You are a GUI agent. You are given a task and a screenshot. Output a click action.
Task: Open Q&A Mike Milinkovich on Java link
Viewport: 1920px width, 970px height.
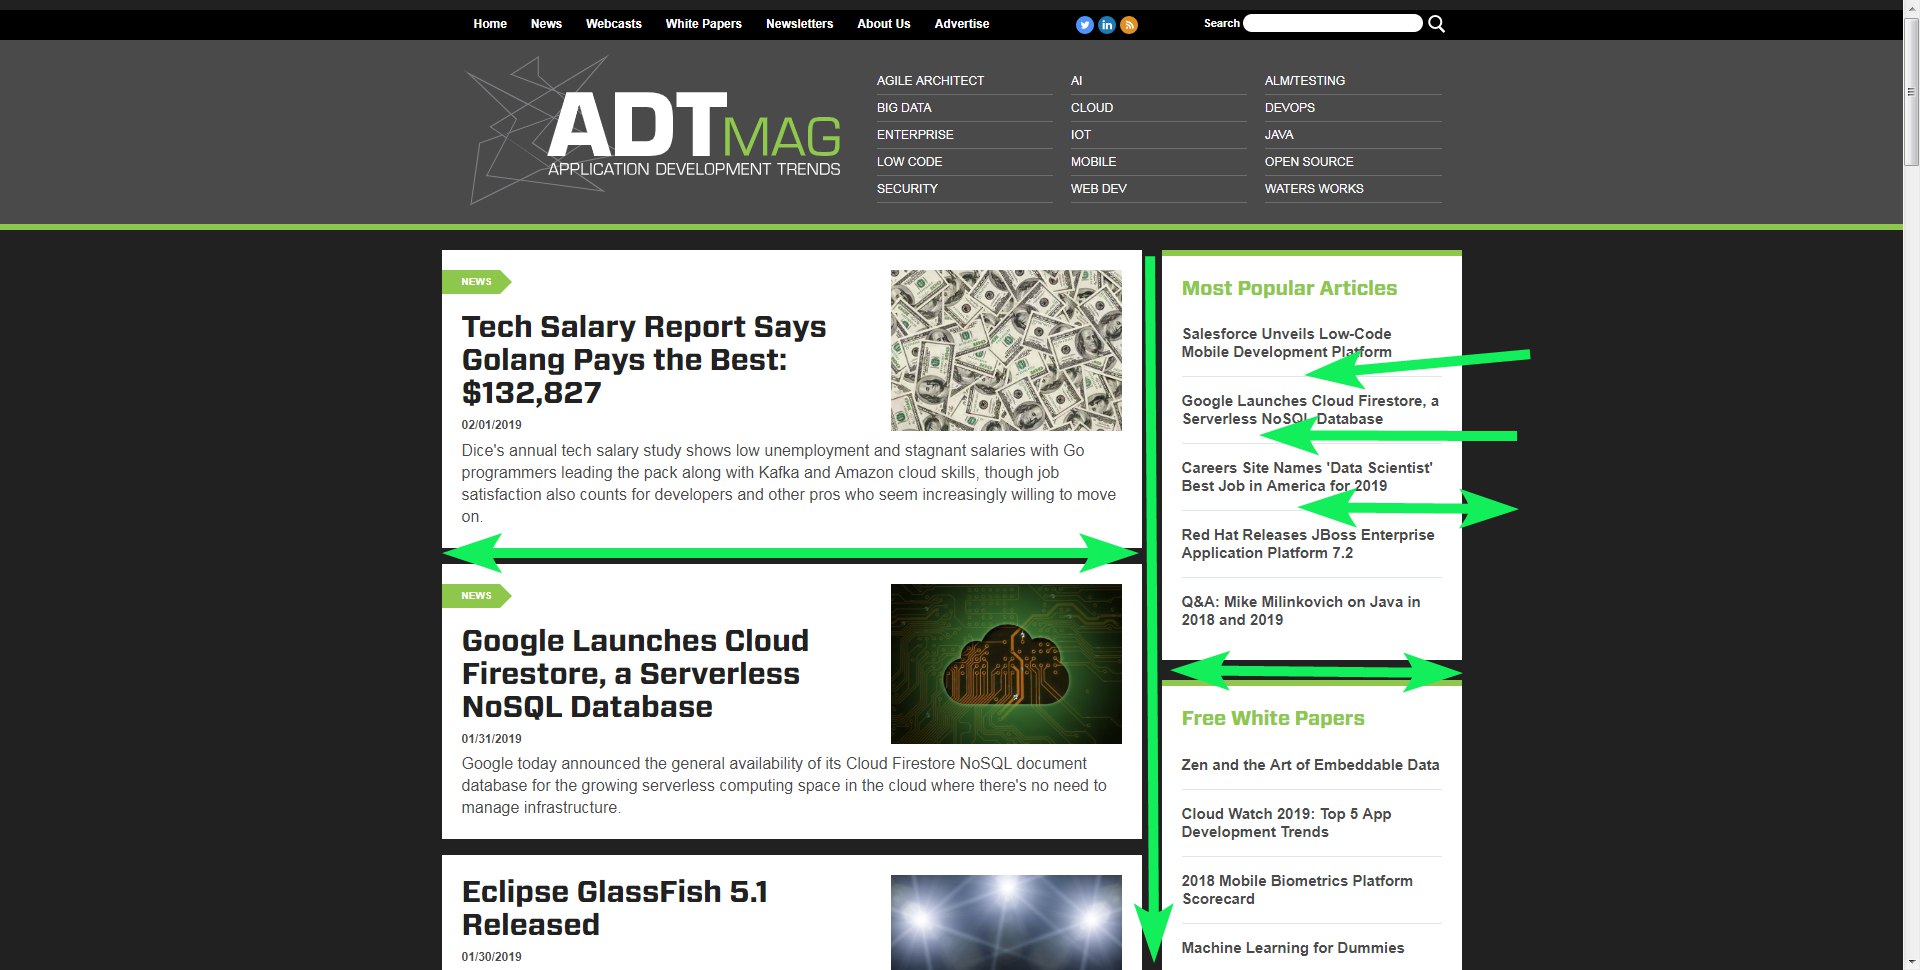click(x=1300, y=611)
